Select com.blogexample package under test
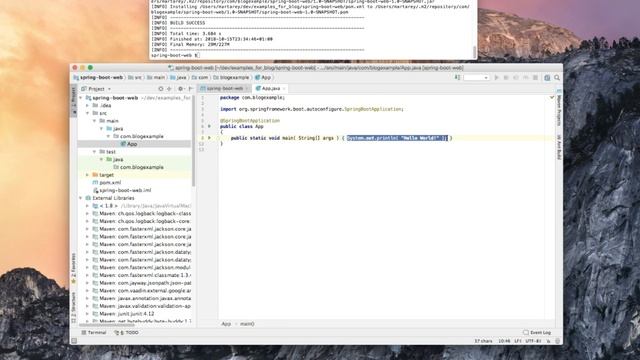This screenshot has width=640, height=360. 138,167
